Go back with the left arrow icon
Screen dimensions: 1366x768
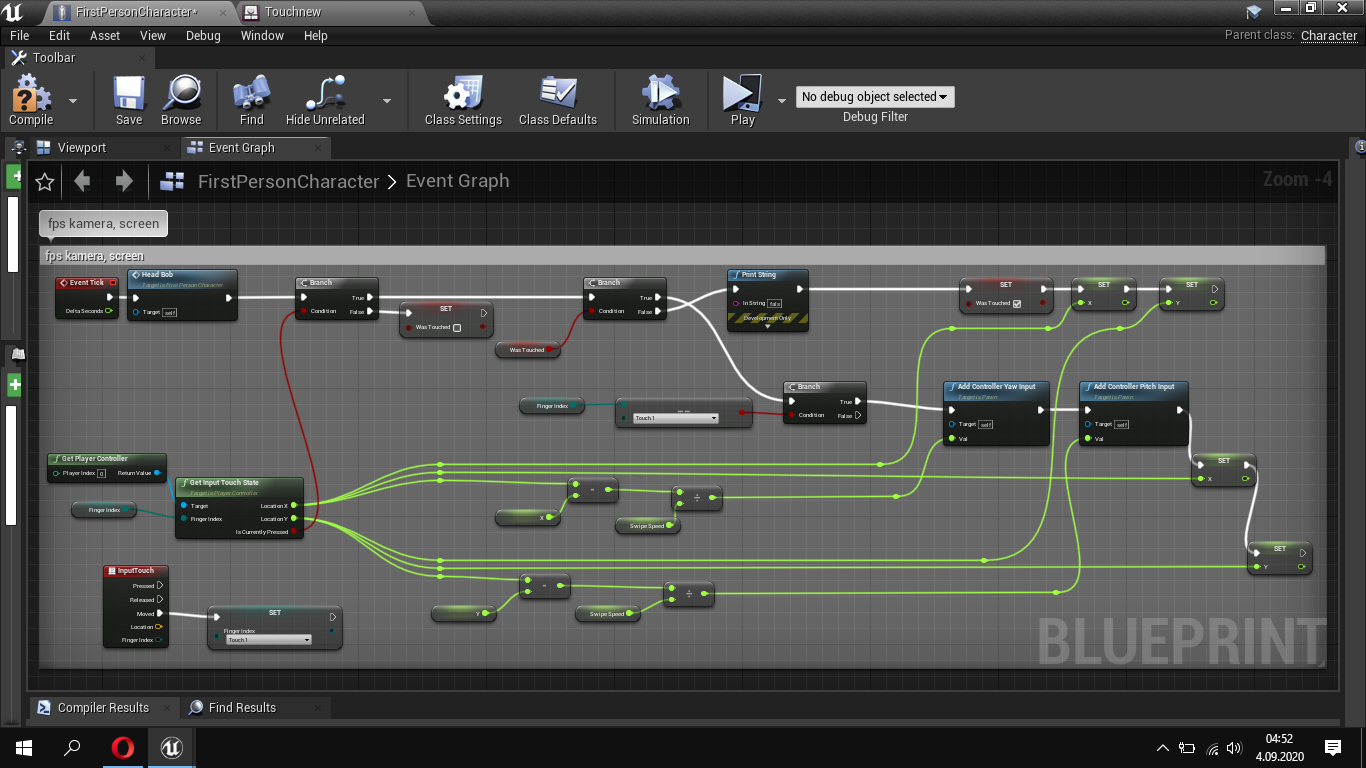(82, 181)
